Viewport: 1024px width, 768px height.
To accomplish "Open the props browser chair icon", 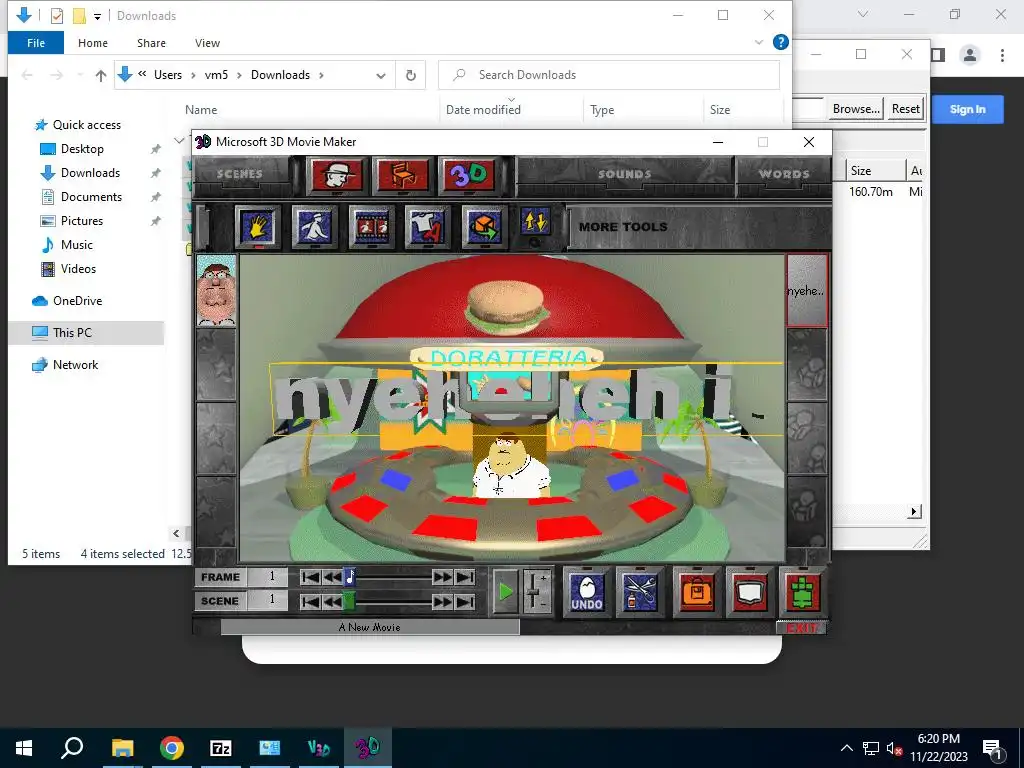I will coord(403,175).
